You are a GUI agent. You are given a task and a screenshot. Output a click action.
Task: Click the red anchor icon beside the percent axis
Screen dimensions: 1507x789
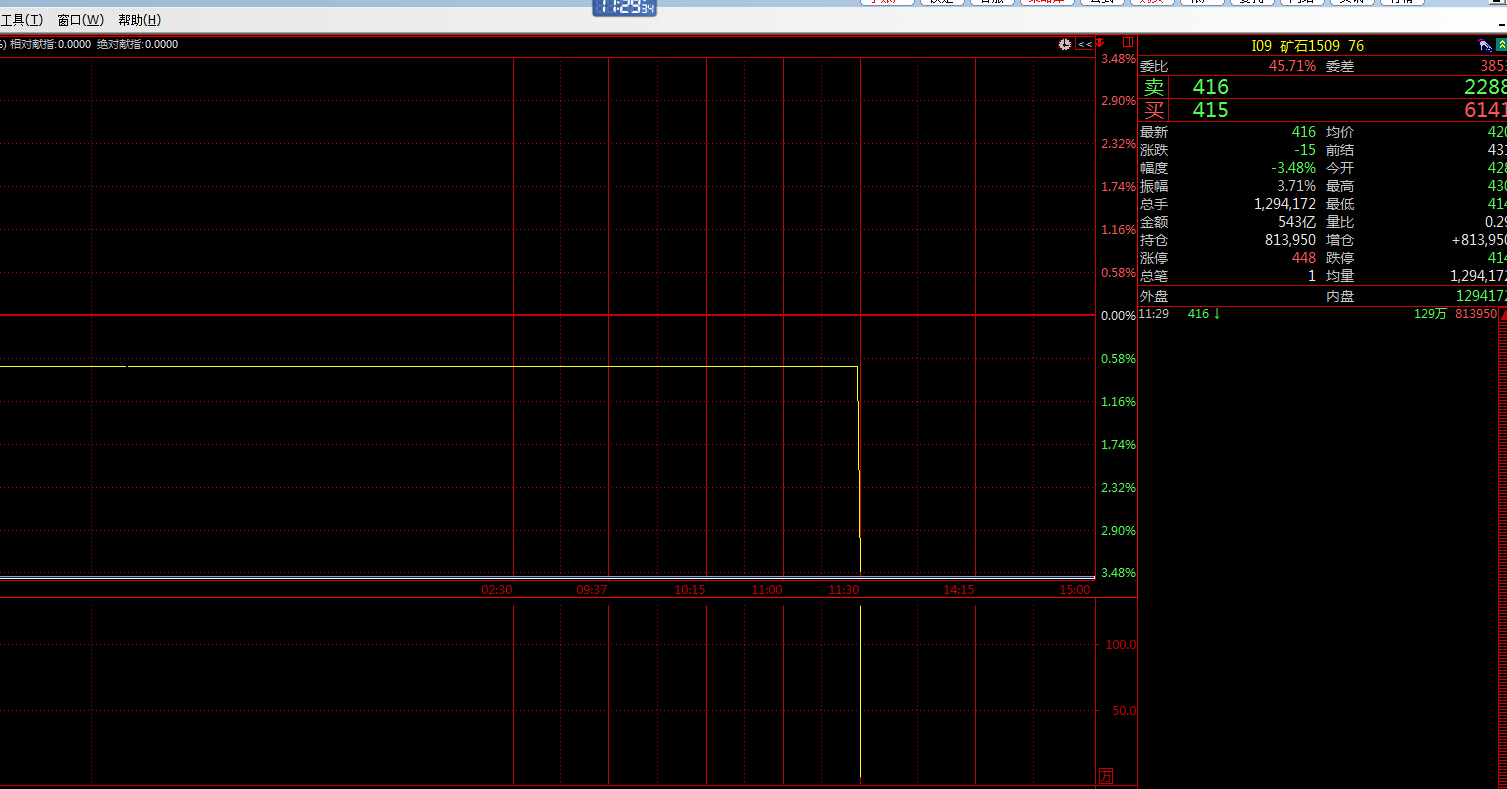coord(1100,43)
